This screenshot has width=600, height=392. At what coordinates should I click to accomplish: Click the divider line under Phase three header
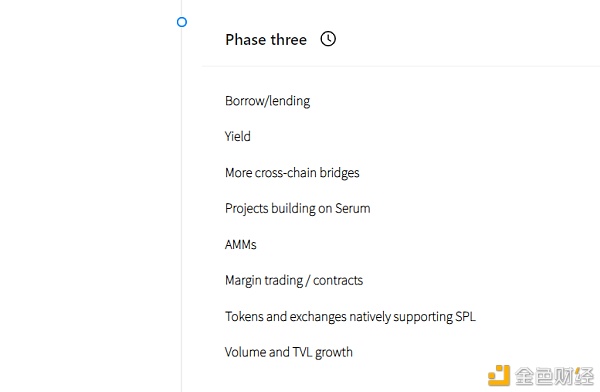401,66
